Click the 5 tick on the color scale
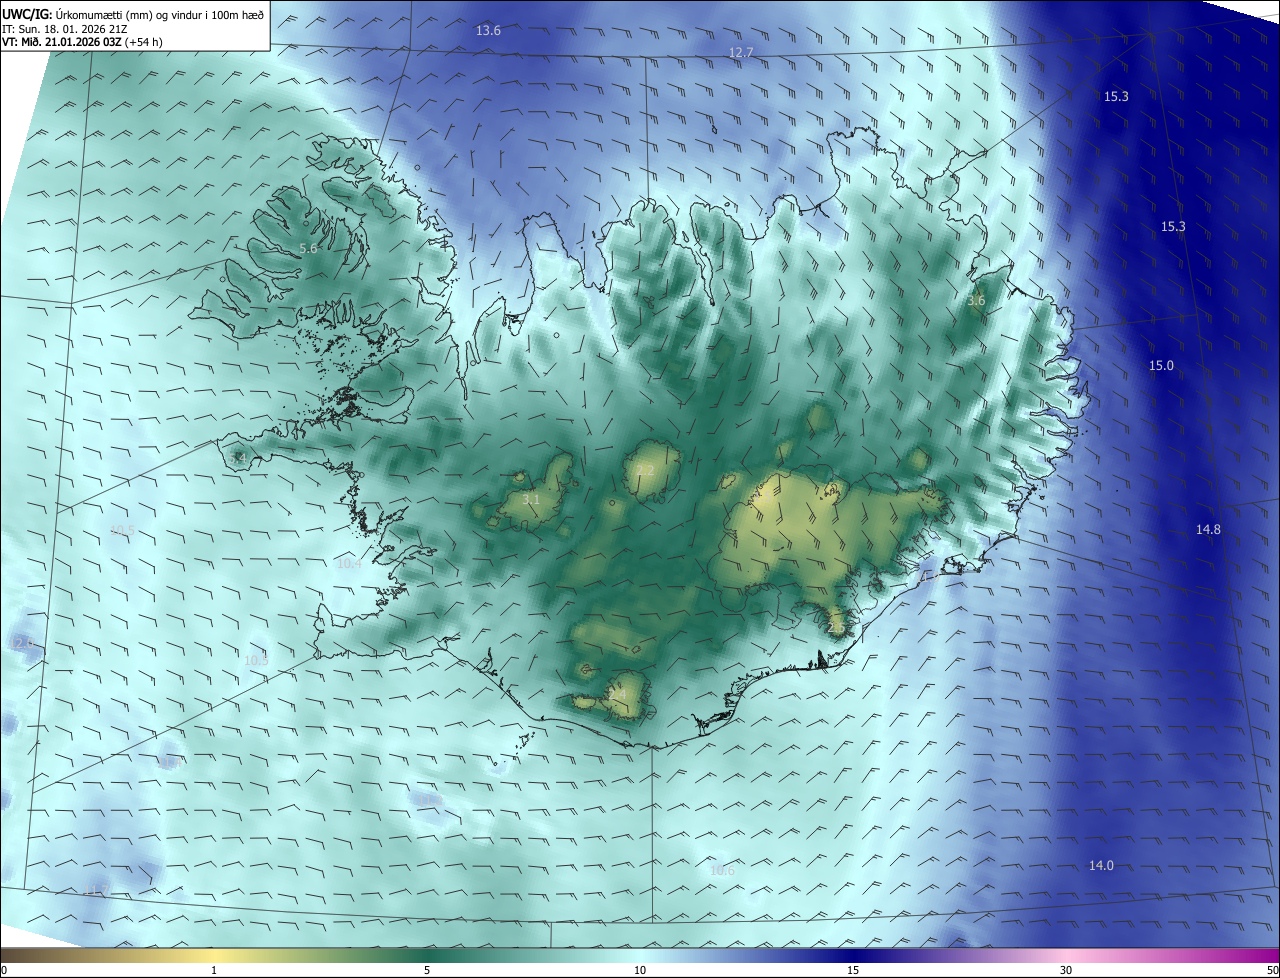The image size is (1280, 978). (427, 971)
